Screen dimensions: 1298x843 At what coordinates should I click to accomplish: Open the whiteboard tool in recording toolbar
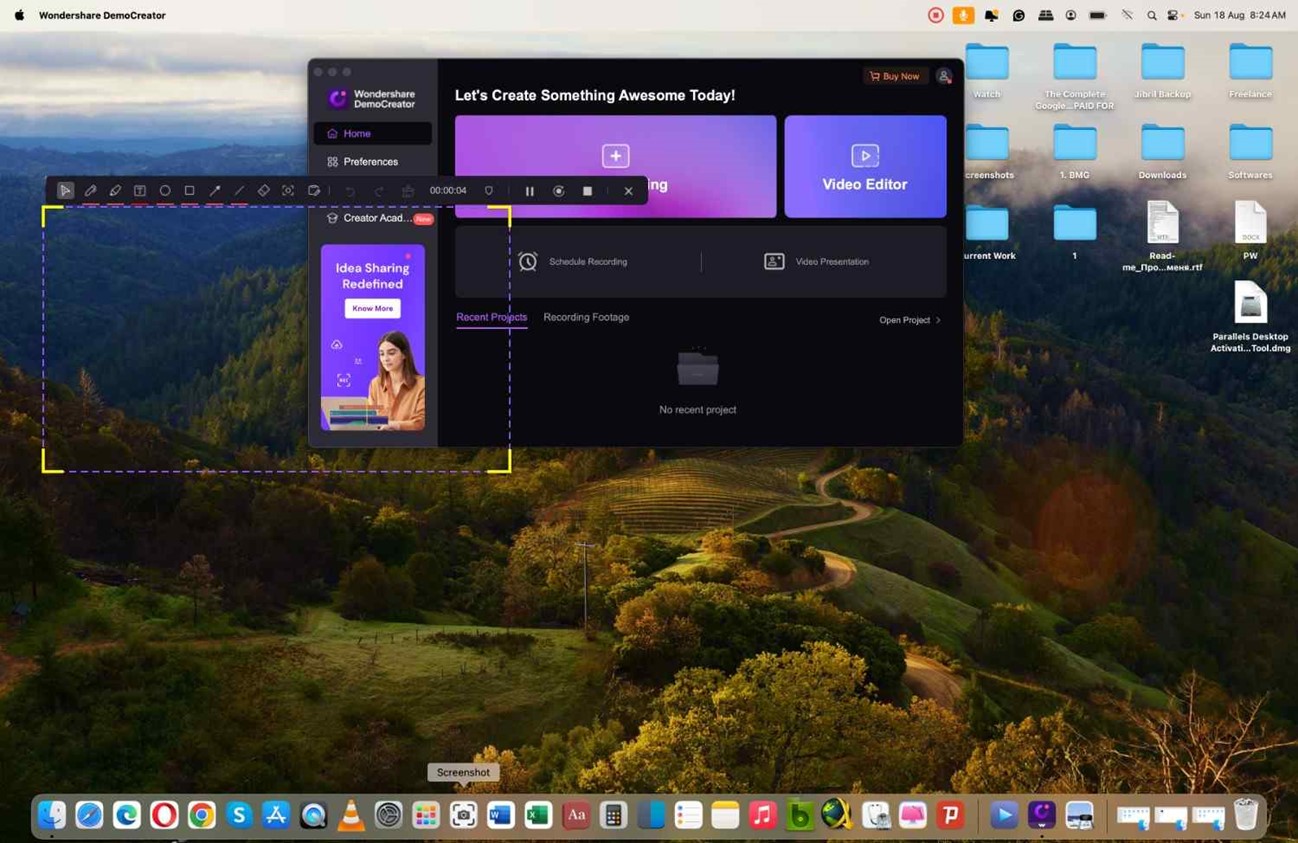[x=314, y=191]
